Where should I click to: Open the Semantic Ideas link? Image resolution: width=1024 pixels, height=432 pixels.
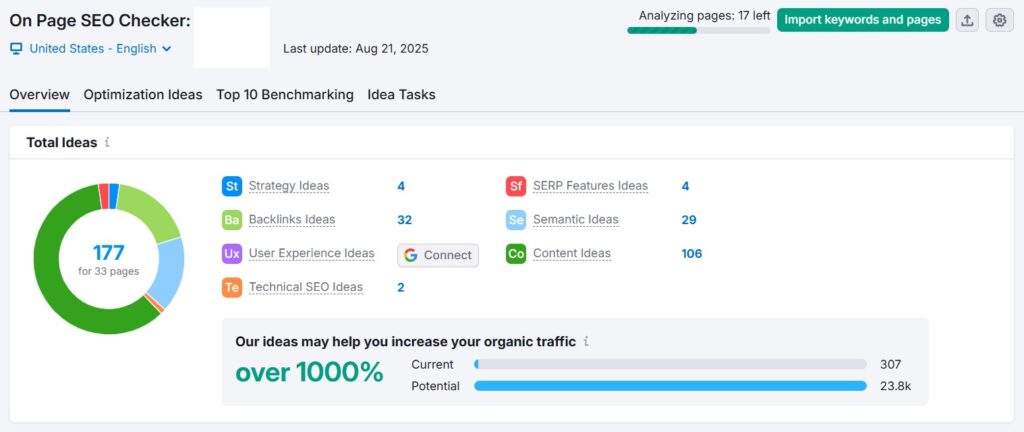tap(575, 220)
